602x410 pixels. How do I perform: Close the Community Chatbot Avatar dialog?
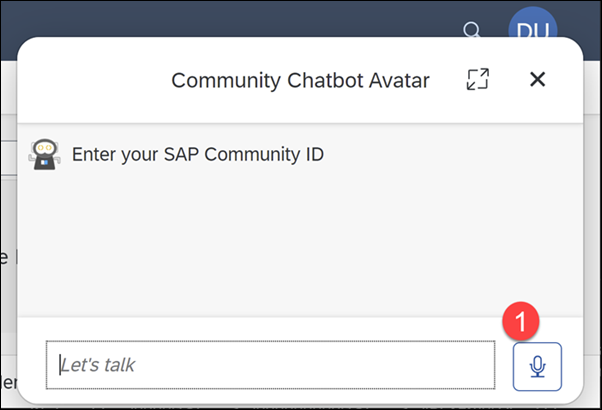tap(538, 79)
